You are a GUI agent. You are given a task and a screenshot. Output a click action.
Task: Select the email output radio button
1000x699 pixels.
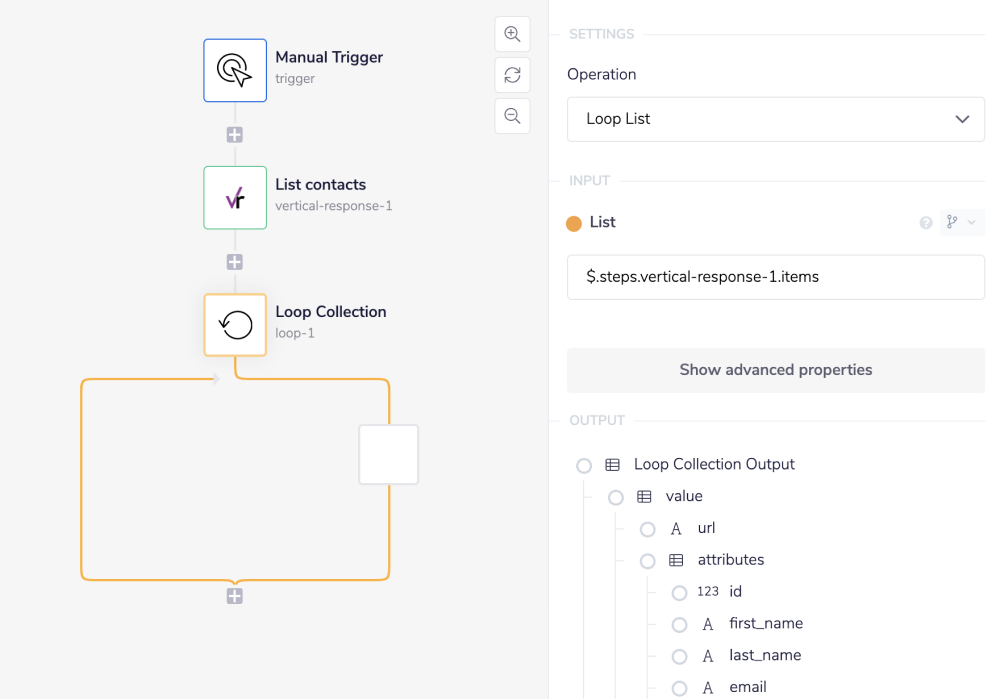click(680, 688)
